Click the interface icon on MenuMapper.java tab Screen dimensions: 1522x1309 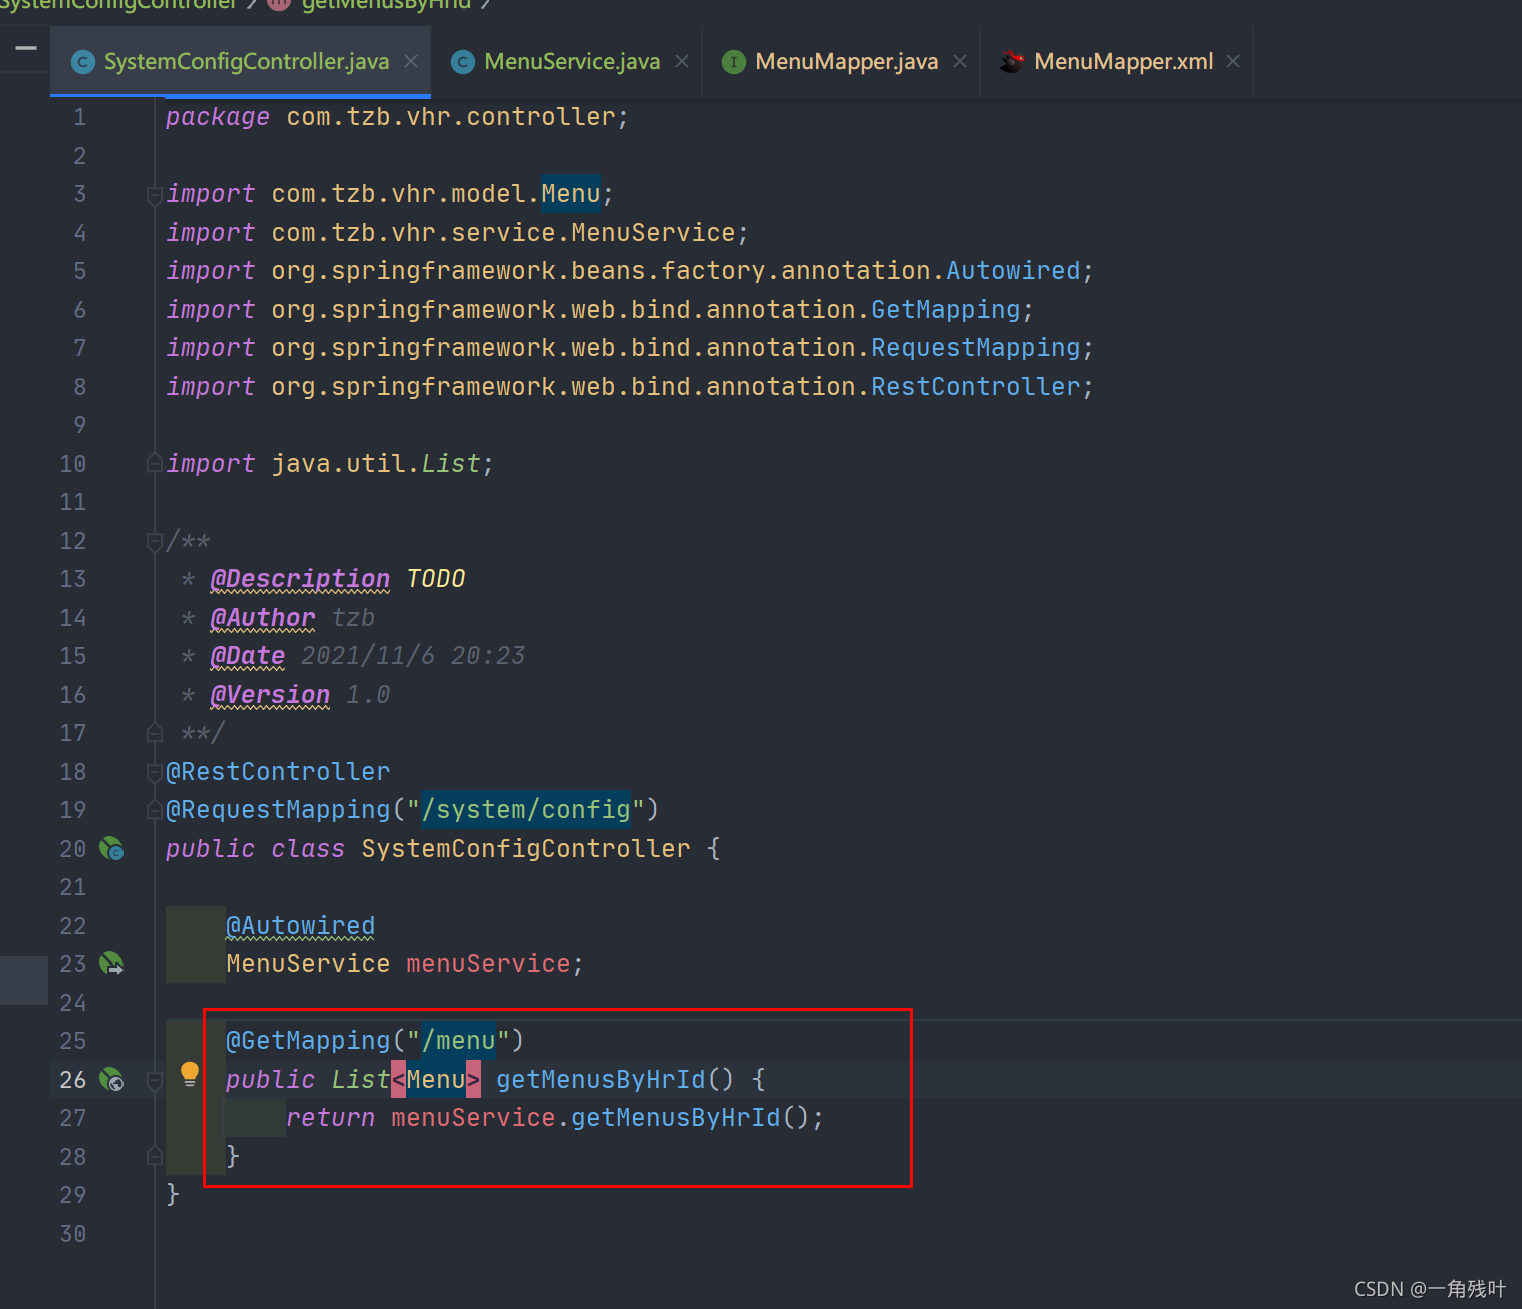pos(733,62)
